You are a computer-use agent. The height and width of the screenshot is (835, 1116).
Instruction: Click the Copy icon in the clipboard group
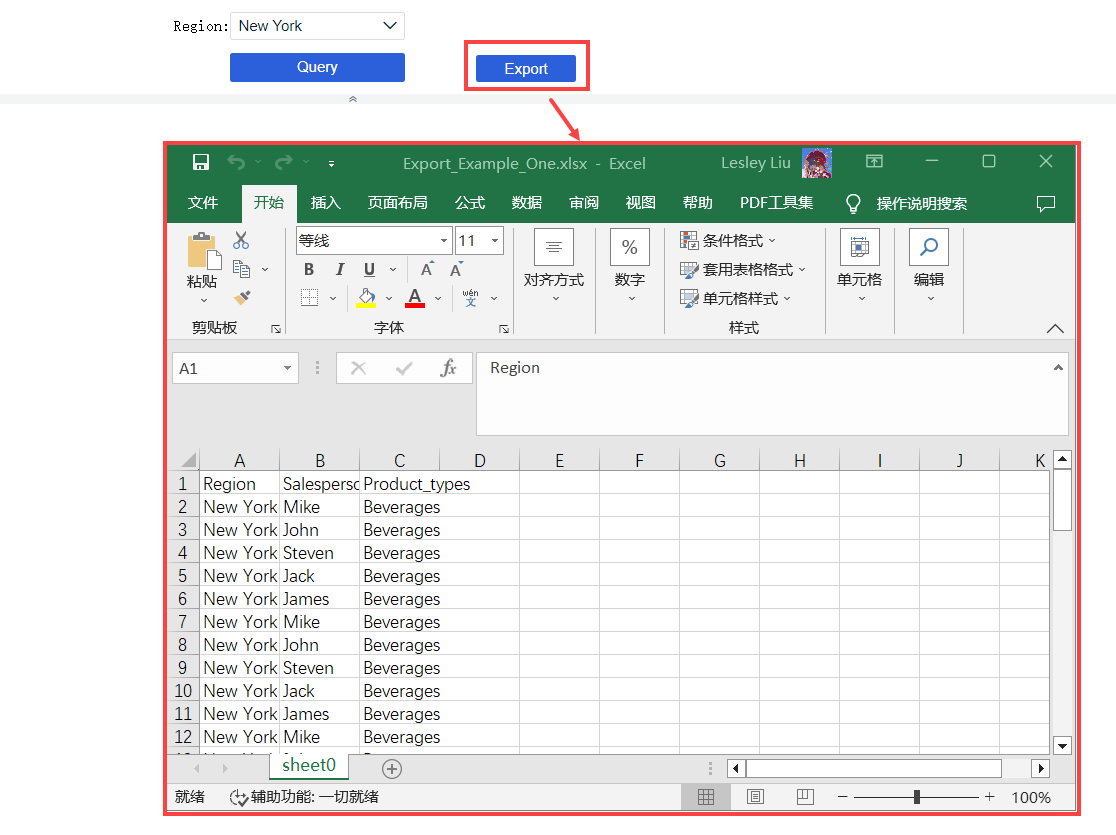[239, 267]
